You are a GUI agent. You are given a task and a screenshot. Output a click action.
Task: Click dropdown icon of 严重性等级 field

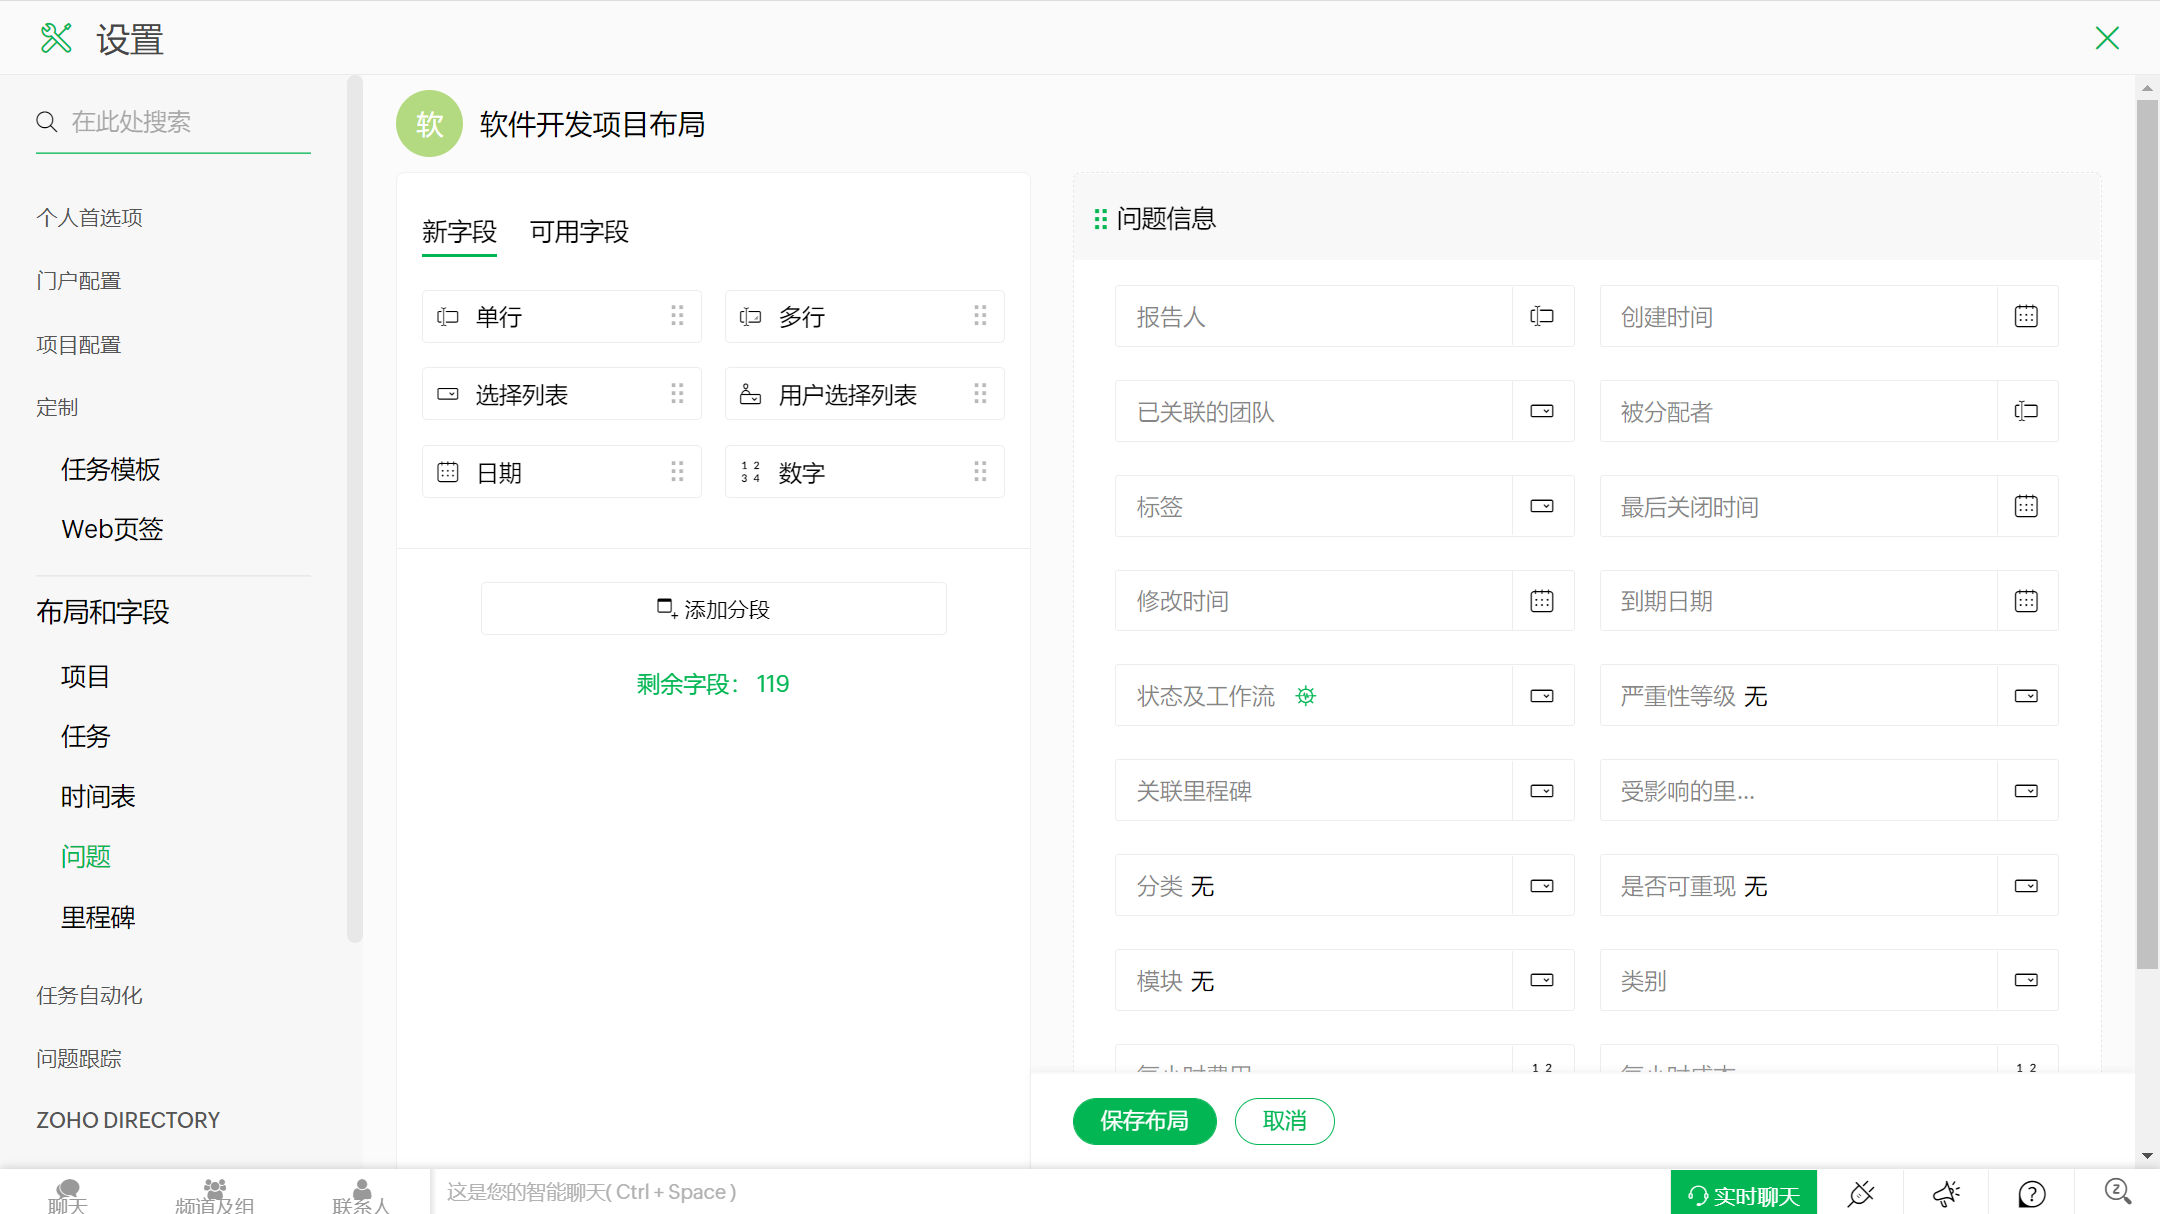pos(2026,696)
